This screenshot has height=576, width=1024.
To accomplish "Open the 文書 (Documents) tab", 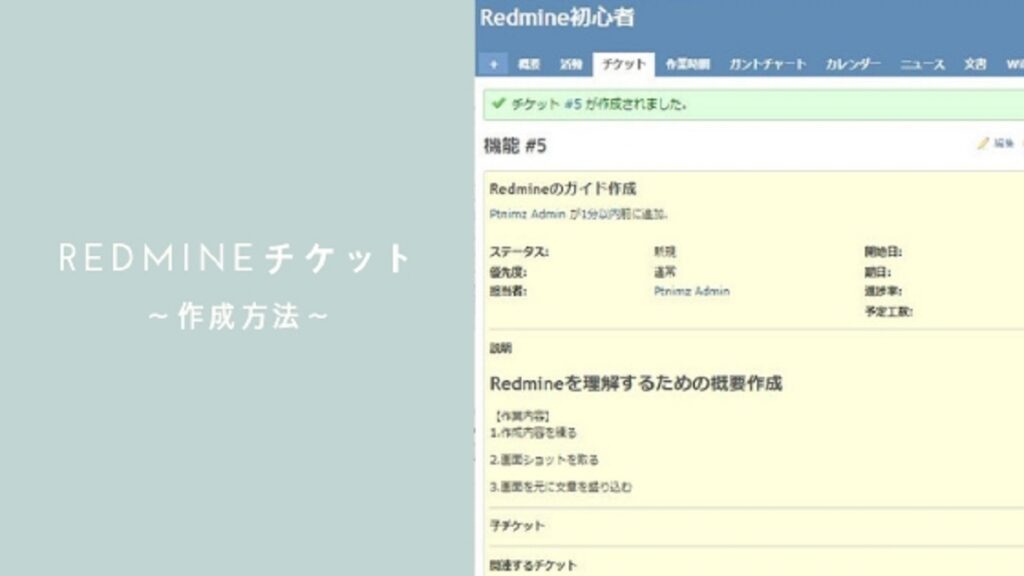I will pos(974,62).
